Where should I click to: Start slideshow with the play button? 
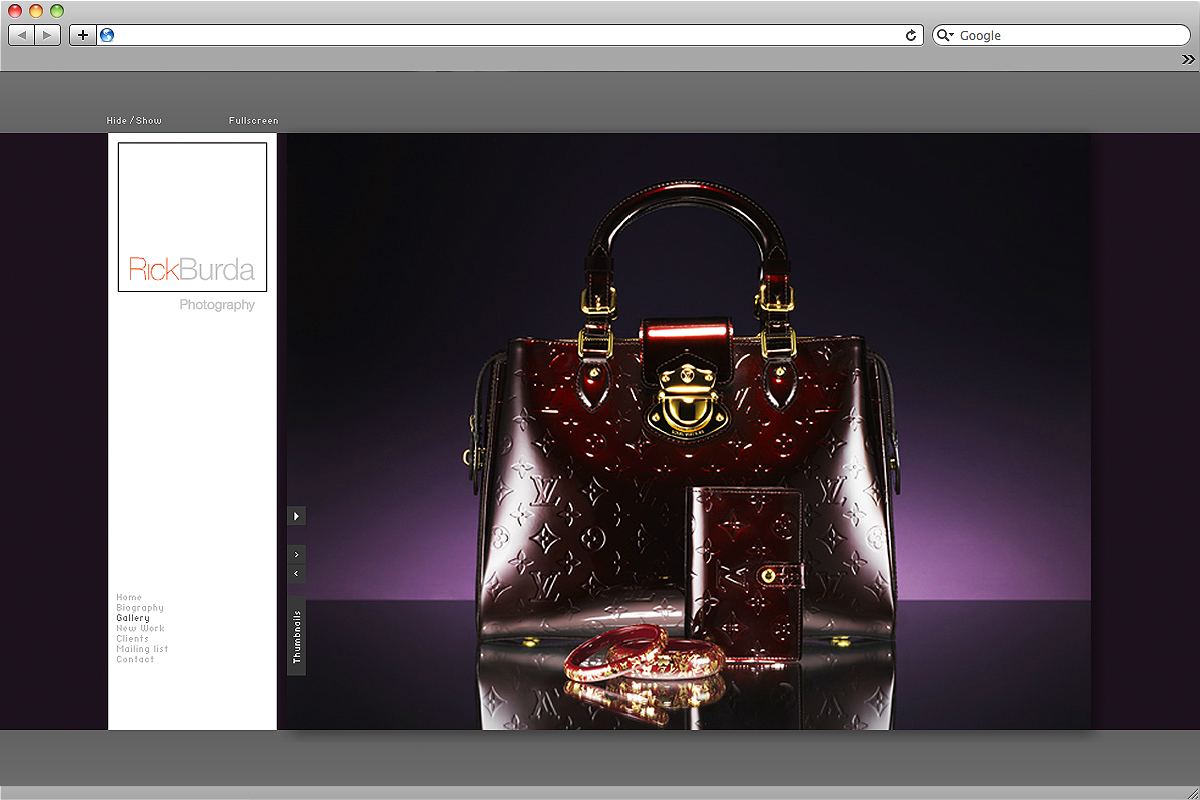tap(297, 516)
